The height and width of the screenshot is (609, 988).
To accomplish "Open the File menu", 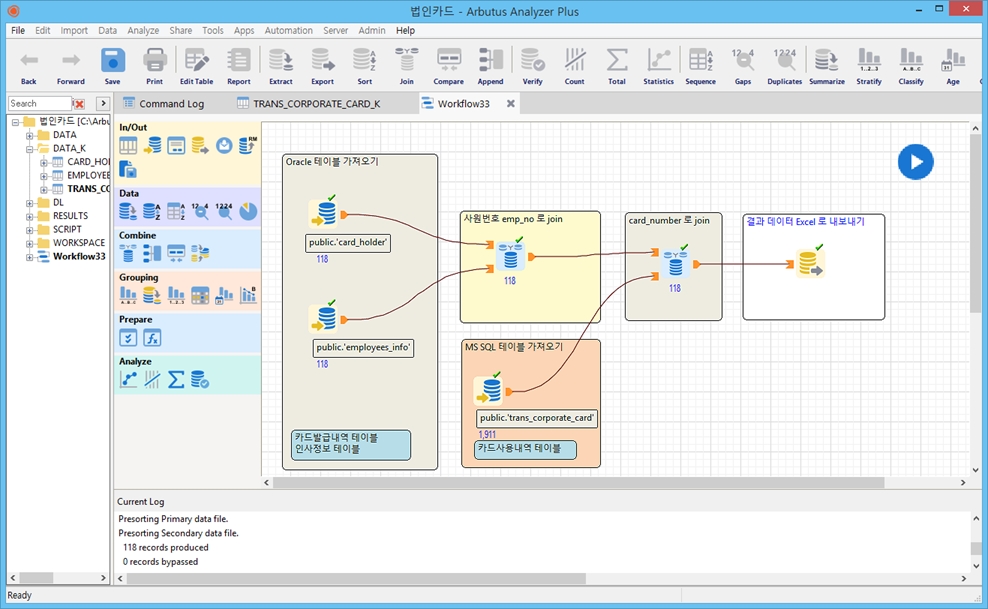I will tap(18, 30).
